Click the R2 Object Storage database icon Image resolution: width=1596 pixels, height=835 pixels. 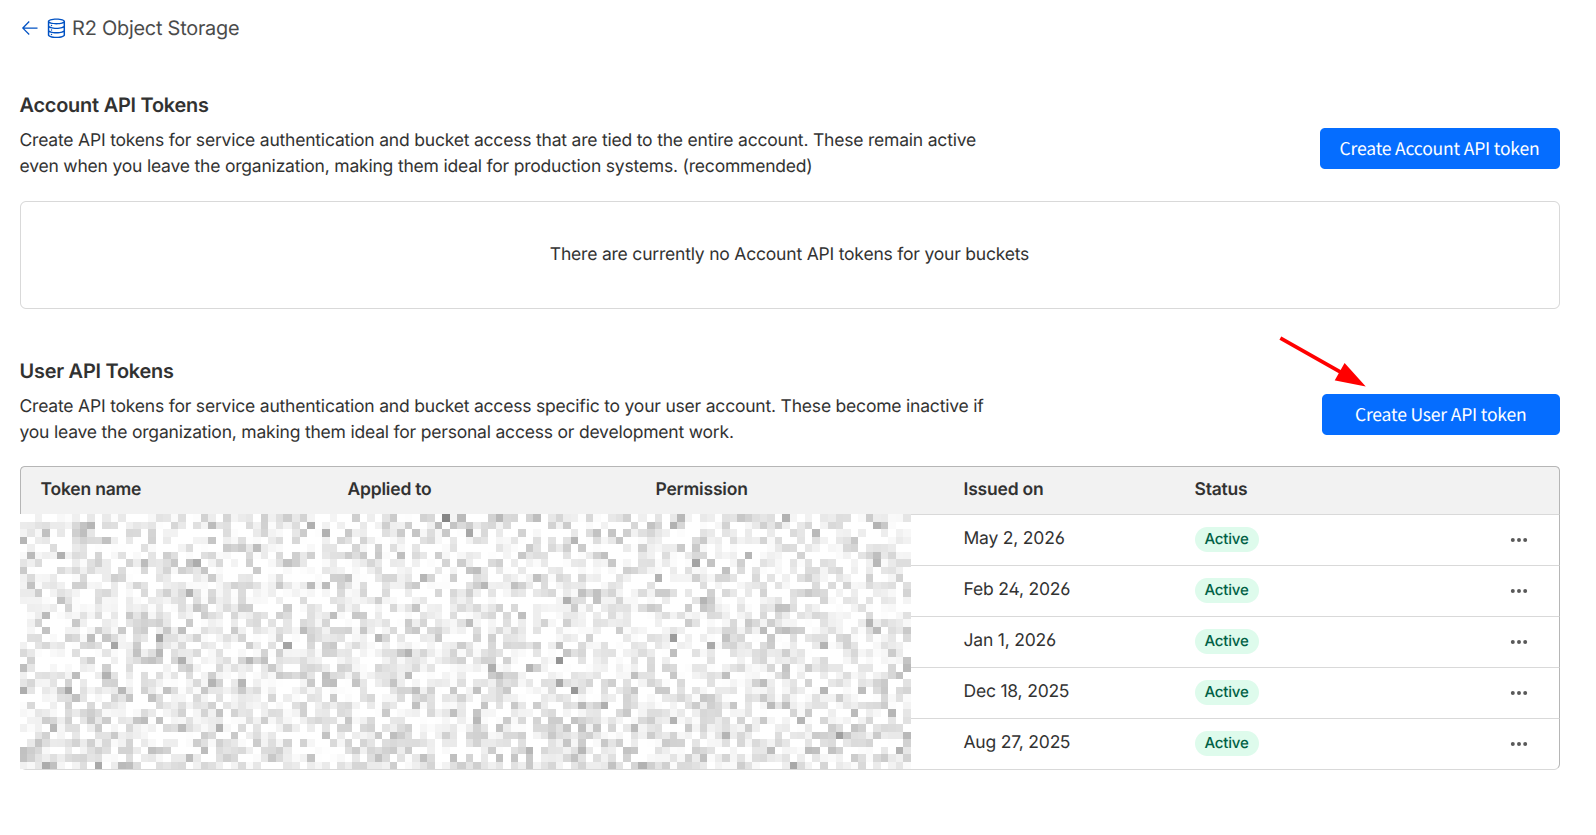(x=56, y=28)
